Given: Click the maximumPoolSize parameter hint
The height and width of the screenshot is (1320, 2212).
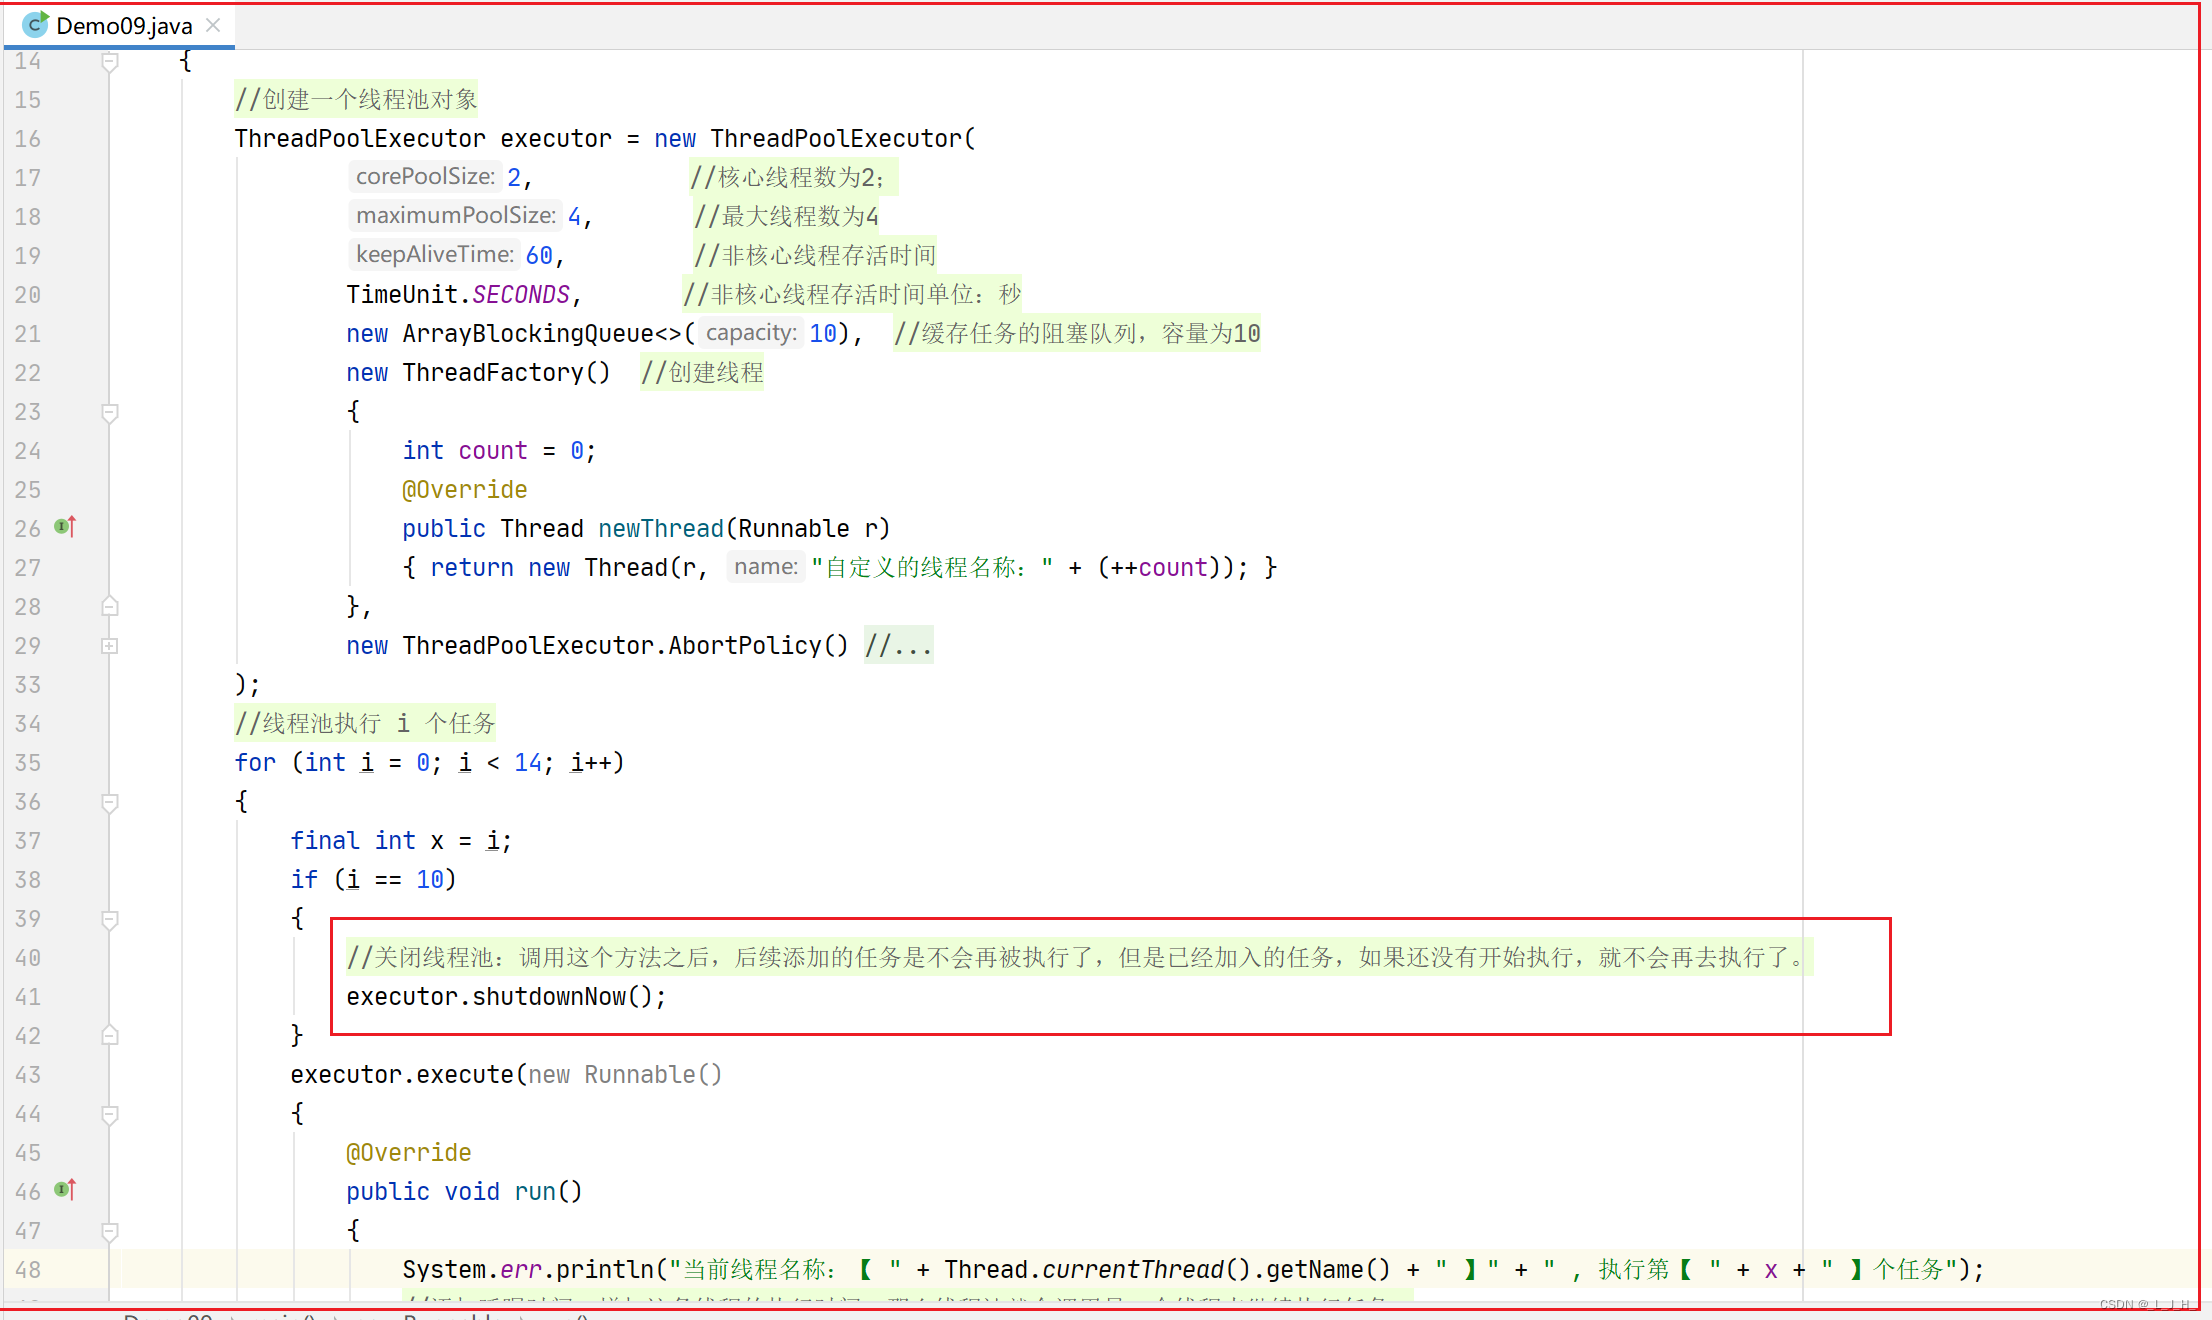Looking at the screenshot, I should pyautogui.click(x=455, y=216).
